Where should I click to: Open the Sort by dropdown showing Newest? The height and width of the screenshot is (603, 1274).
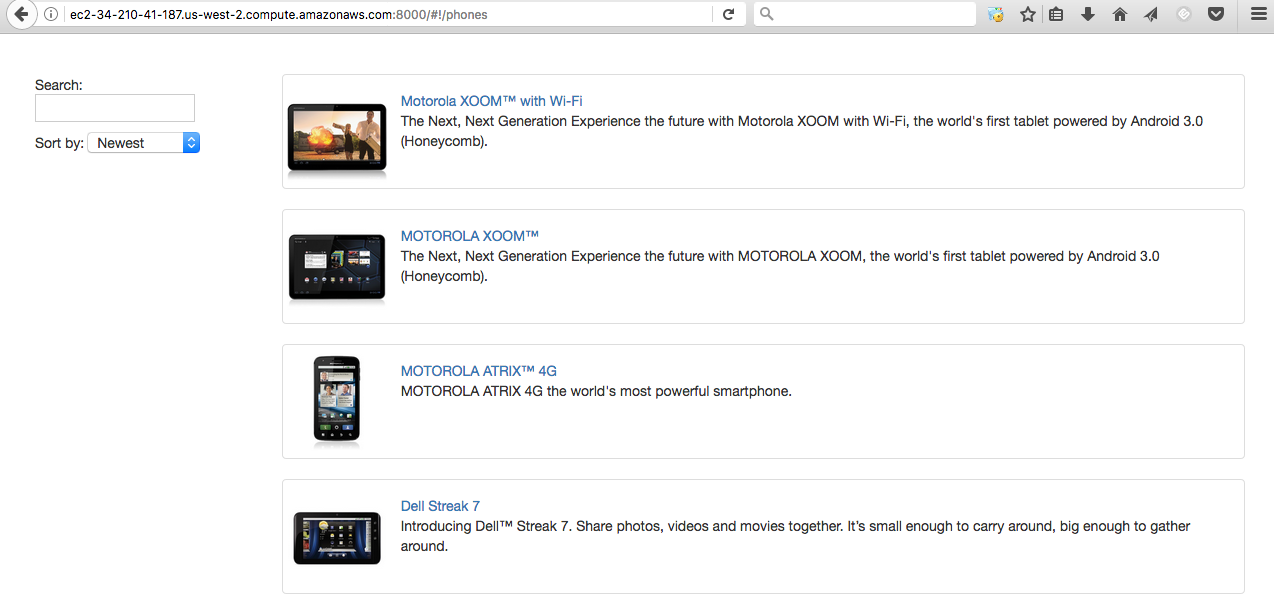144,143
